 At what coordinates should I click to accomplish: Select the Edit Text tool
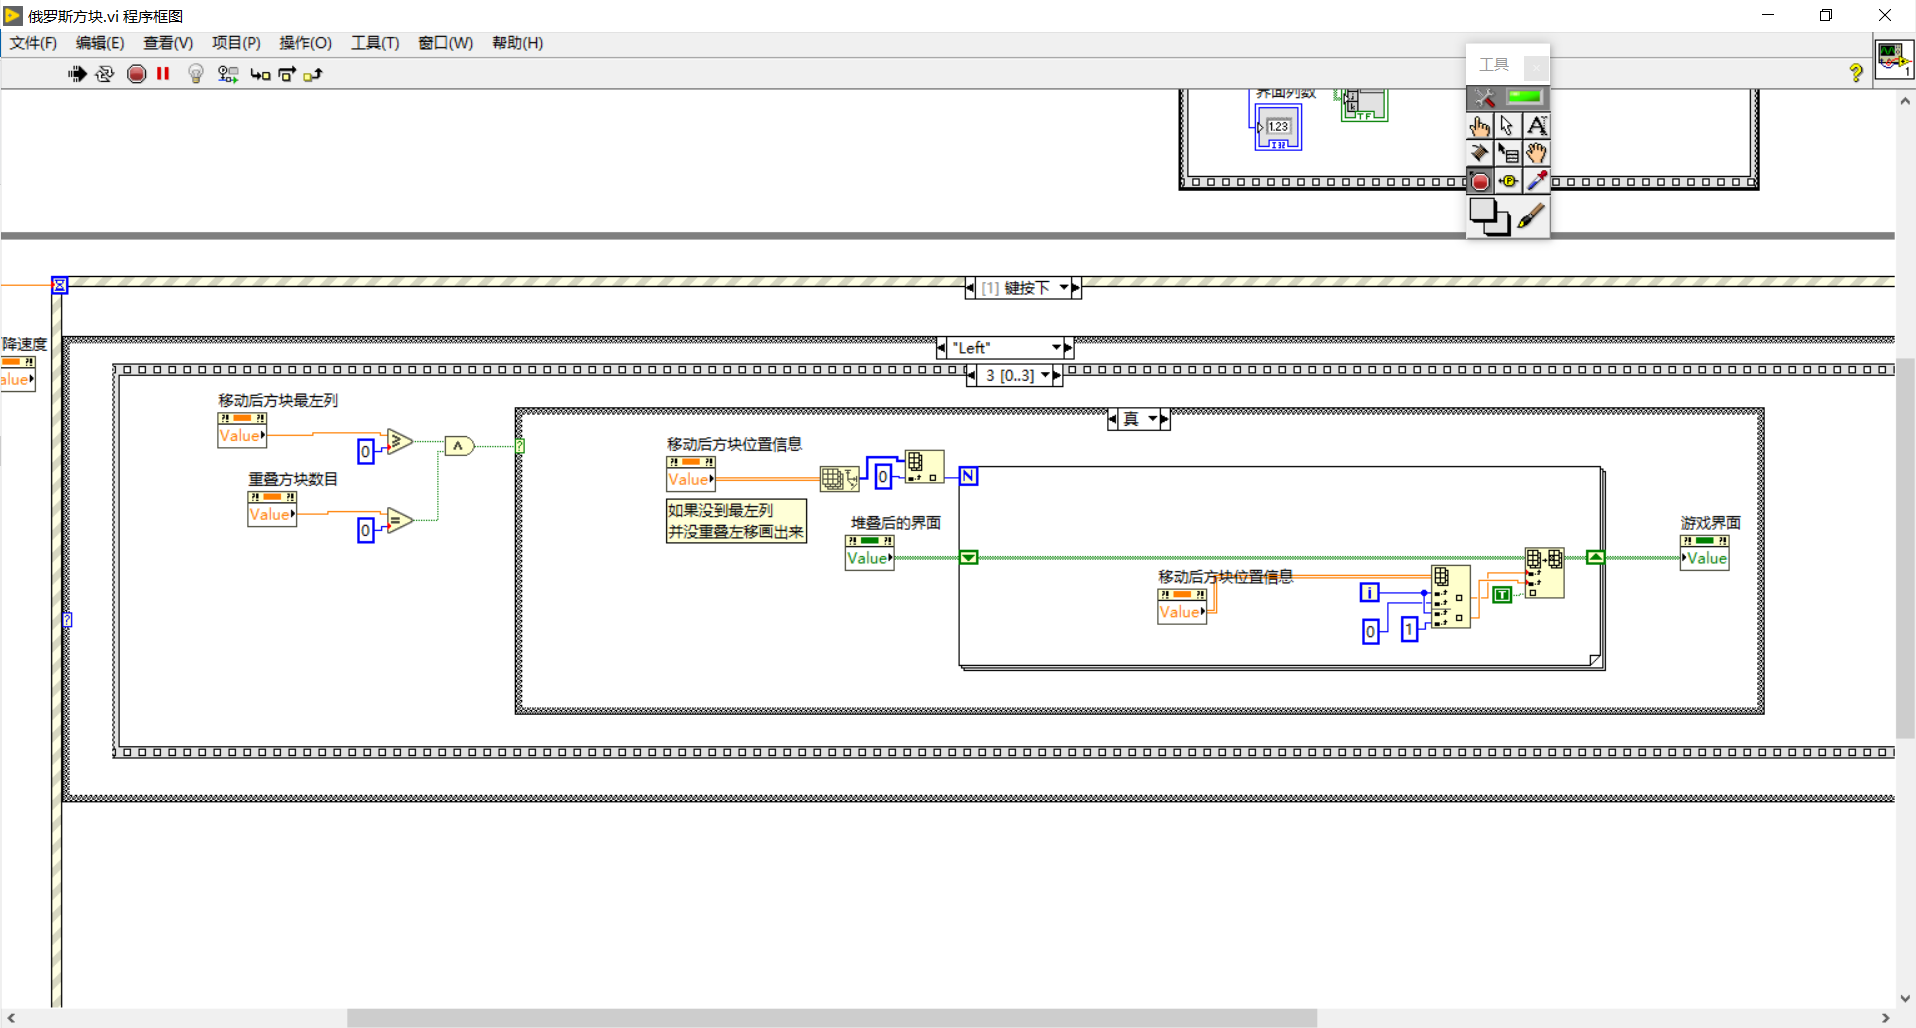click(x=1537, y=126)
